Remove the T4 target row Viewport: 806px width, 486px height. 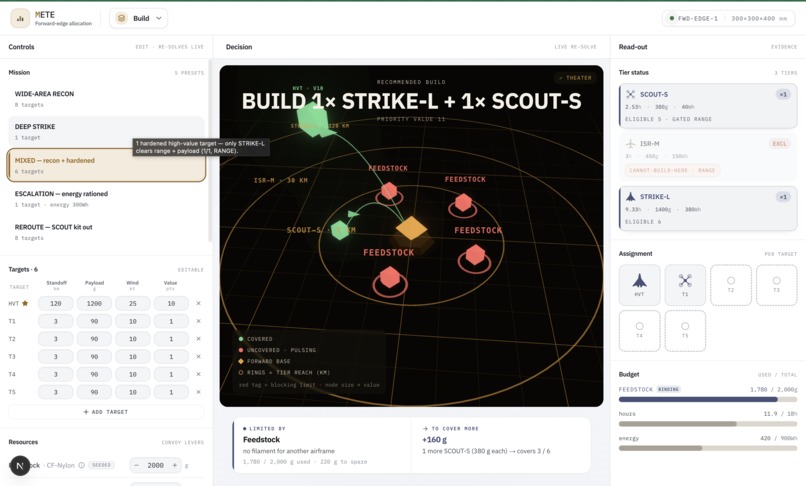click(198, 374)
